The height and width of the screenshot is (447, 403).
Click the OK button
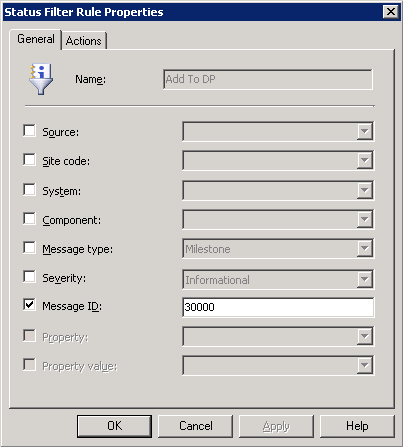pyautogui.click(x=114, y=426)
